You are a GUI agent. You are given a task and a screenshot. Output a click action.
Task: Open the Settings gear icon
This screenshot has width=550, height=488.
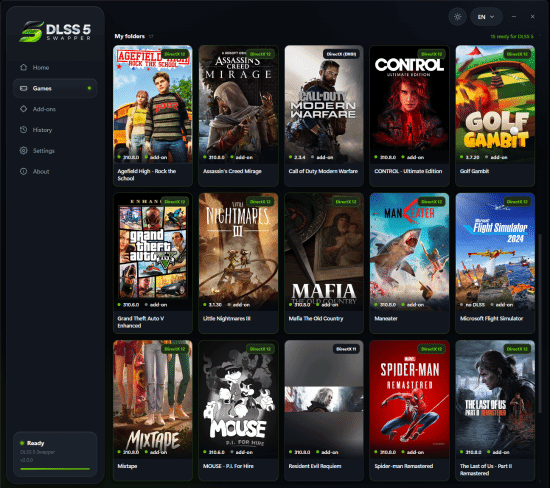[24, 151]
